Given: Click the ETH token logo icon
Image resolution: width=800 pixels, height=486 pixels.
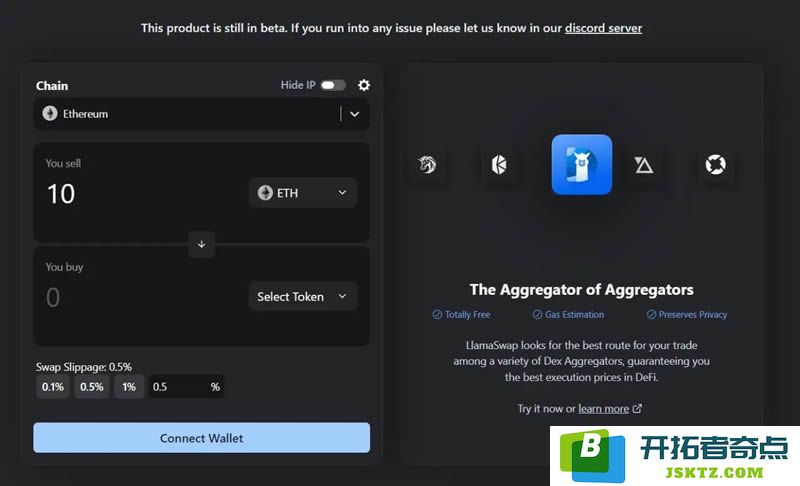Looking at the screenshot, I should coord(265,193).
